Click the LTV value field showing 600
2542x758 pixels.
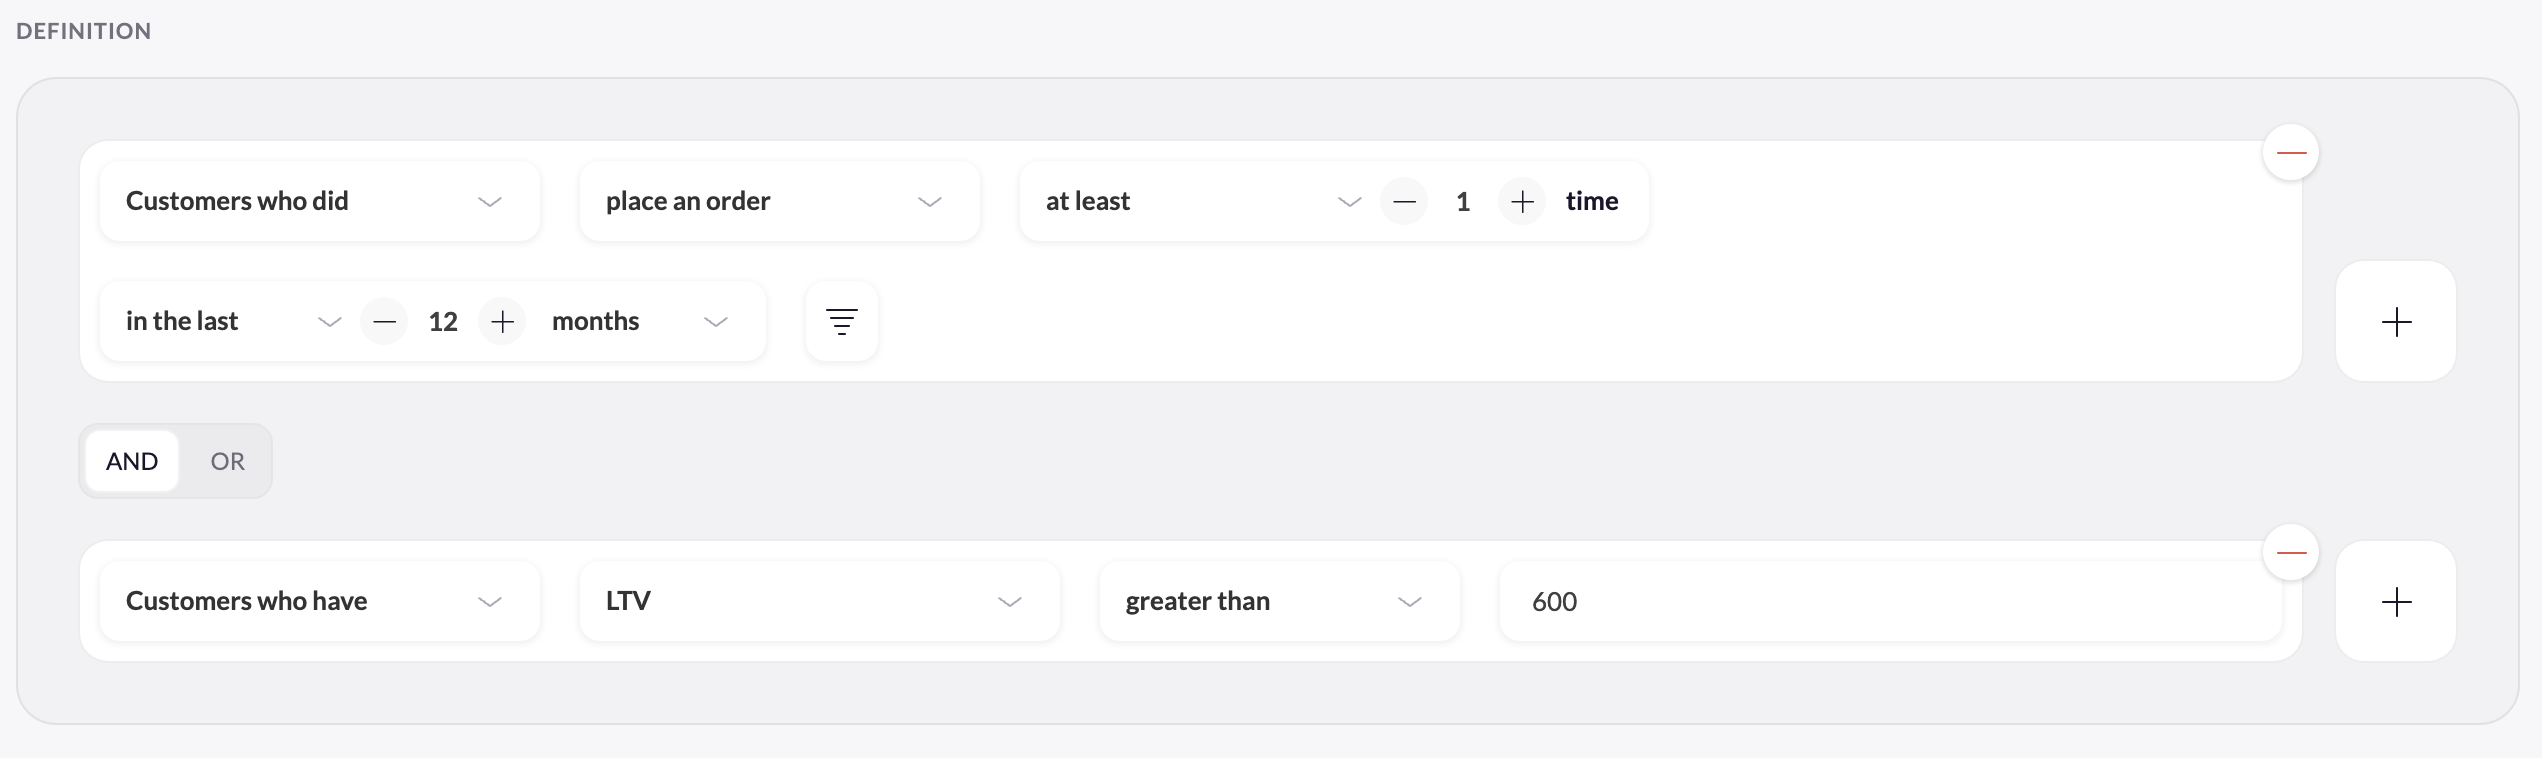[x=1891, y=601]
